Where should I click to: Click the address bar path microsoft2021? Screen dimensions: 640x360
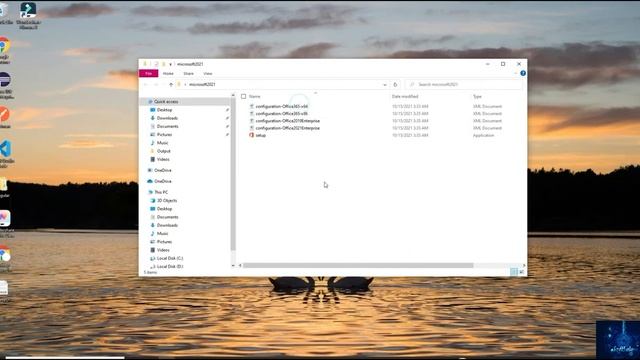coord(202,84)
